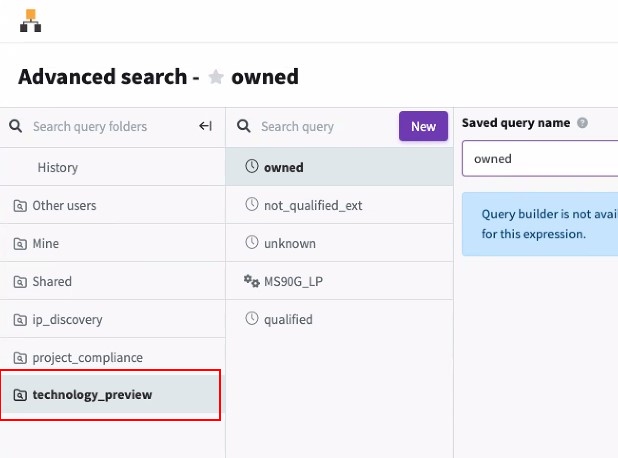Image resolution: width=618 pixels, height=458 pixels.
Task: Click the clock icon beside not_qualified_ext
Action: pos(252,205)
